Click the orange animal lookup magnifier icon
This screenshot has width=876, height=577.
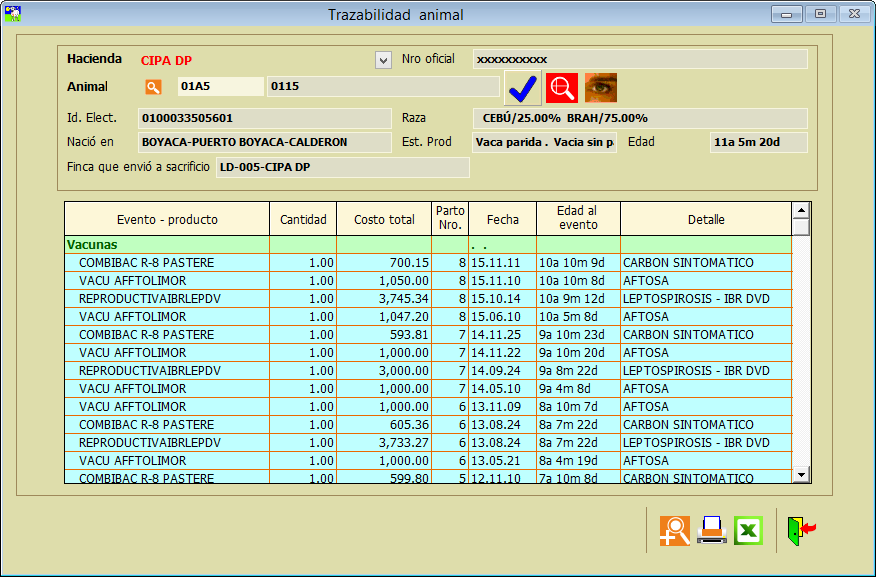[153, 87]
